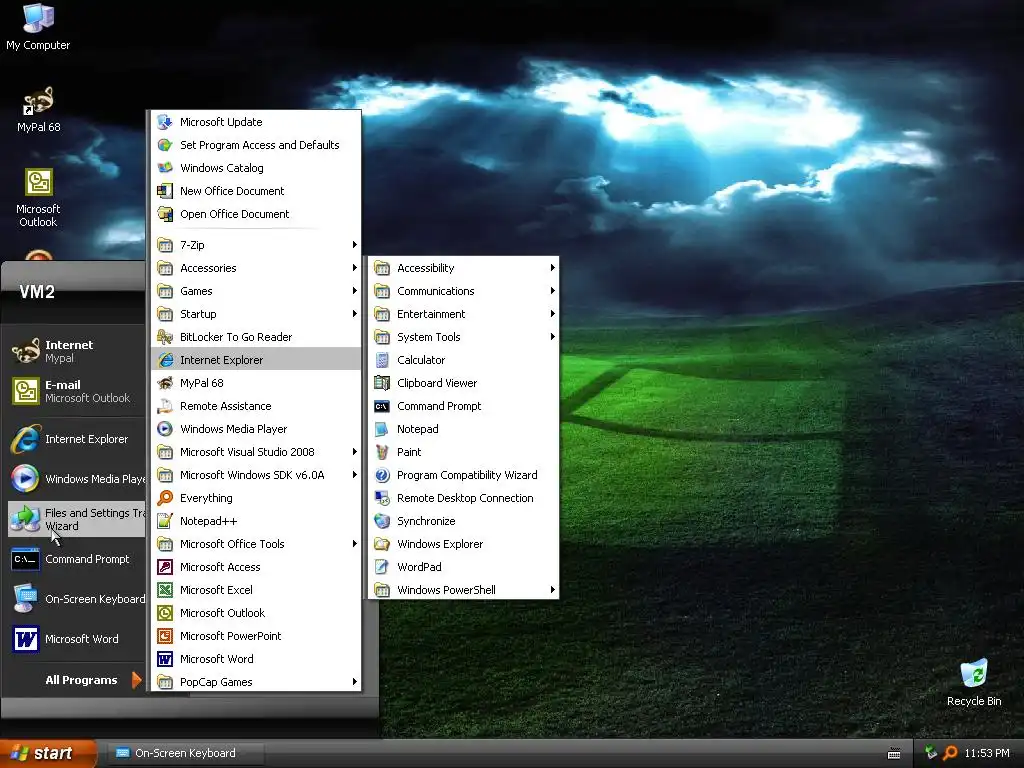1024x768 pixels.
Task: Launch Microsoft Access icon
Action: pos(165,567)
